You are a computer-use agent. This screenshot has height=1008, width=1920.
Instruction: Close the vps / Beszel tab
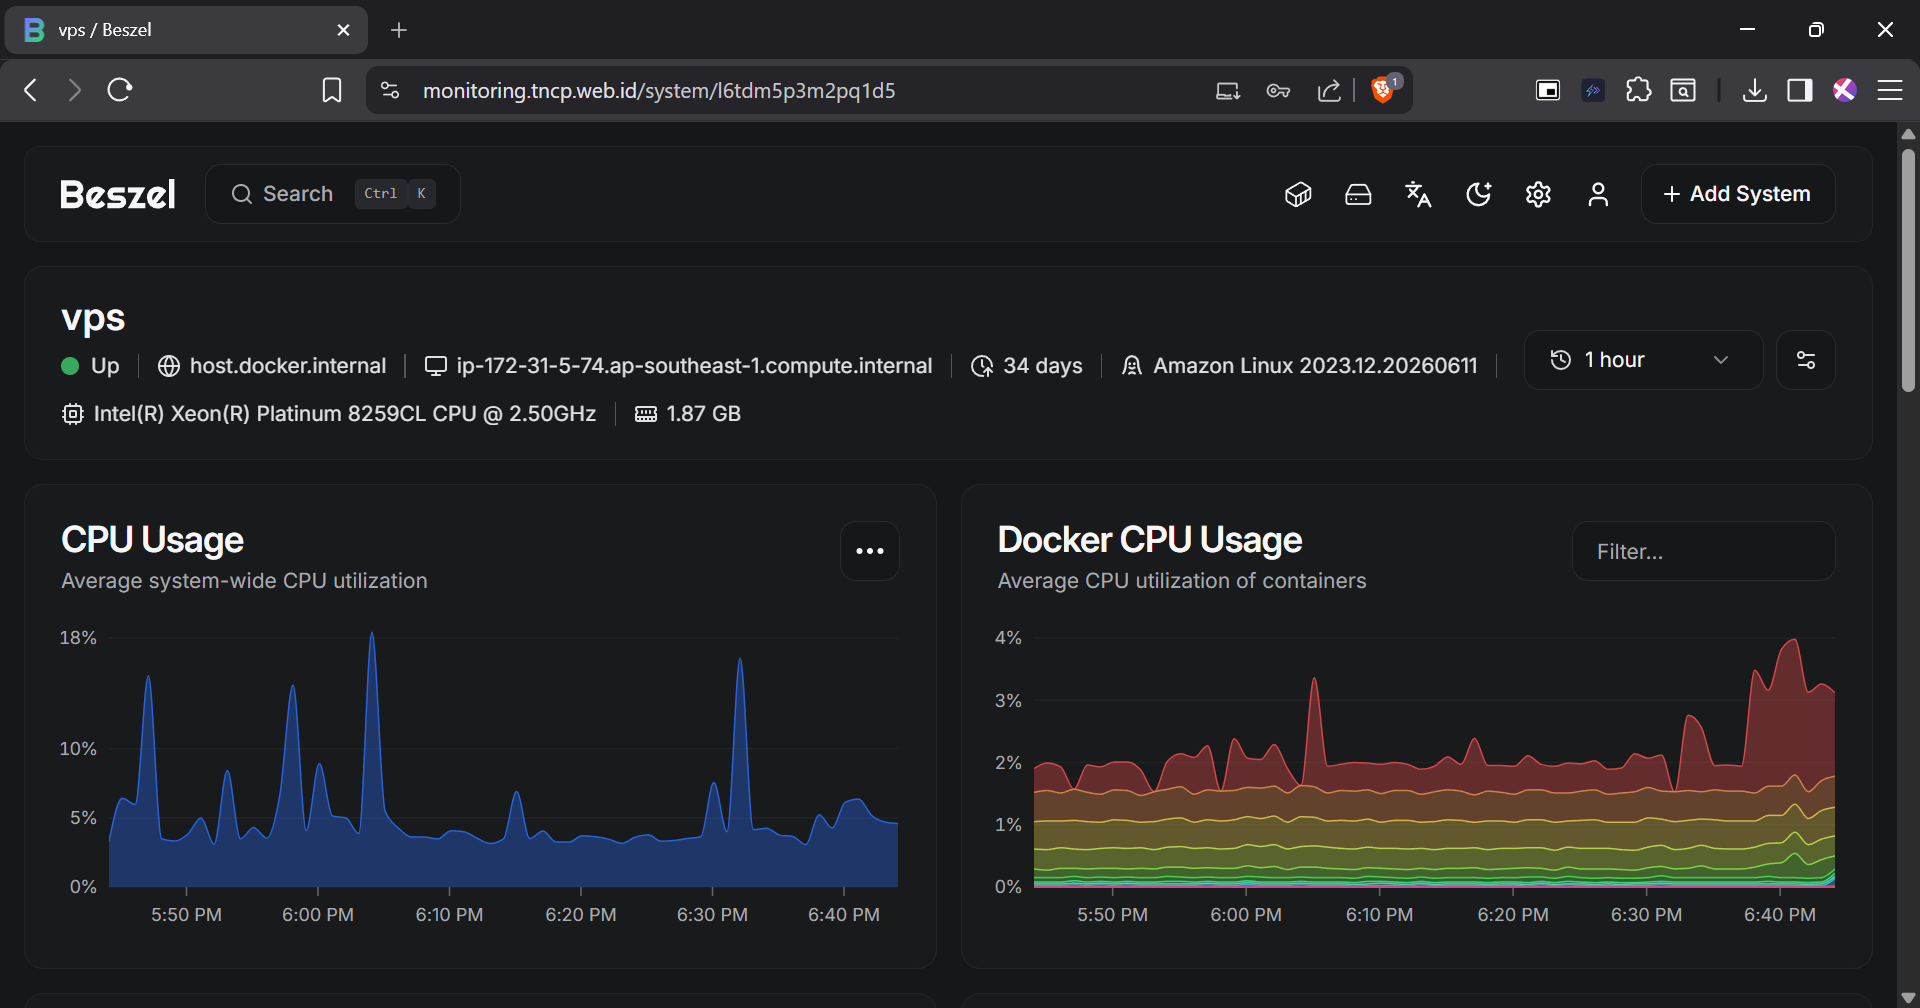pyautogui.click(x=343, y=30)
